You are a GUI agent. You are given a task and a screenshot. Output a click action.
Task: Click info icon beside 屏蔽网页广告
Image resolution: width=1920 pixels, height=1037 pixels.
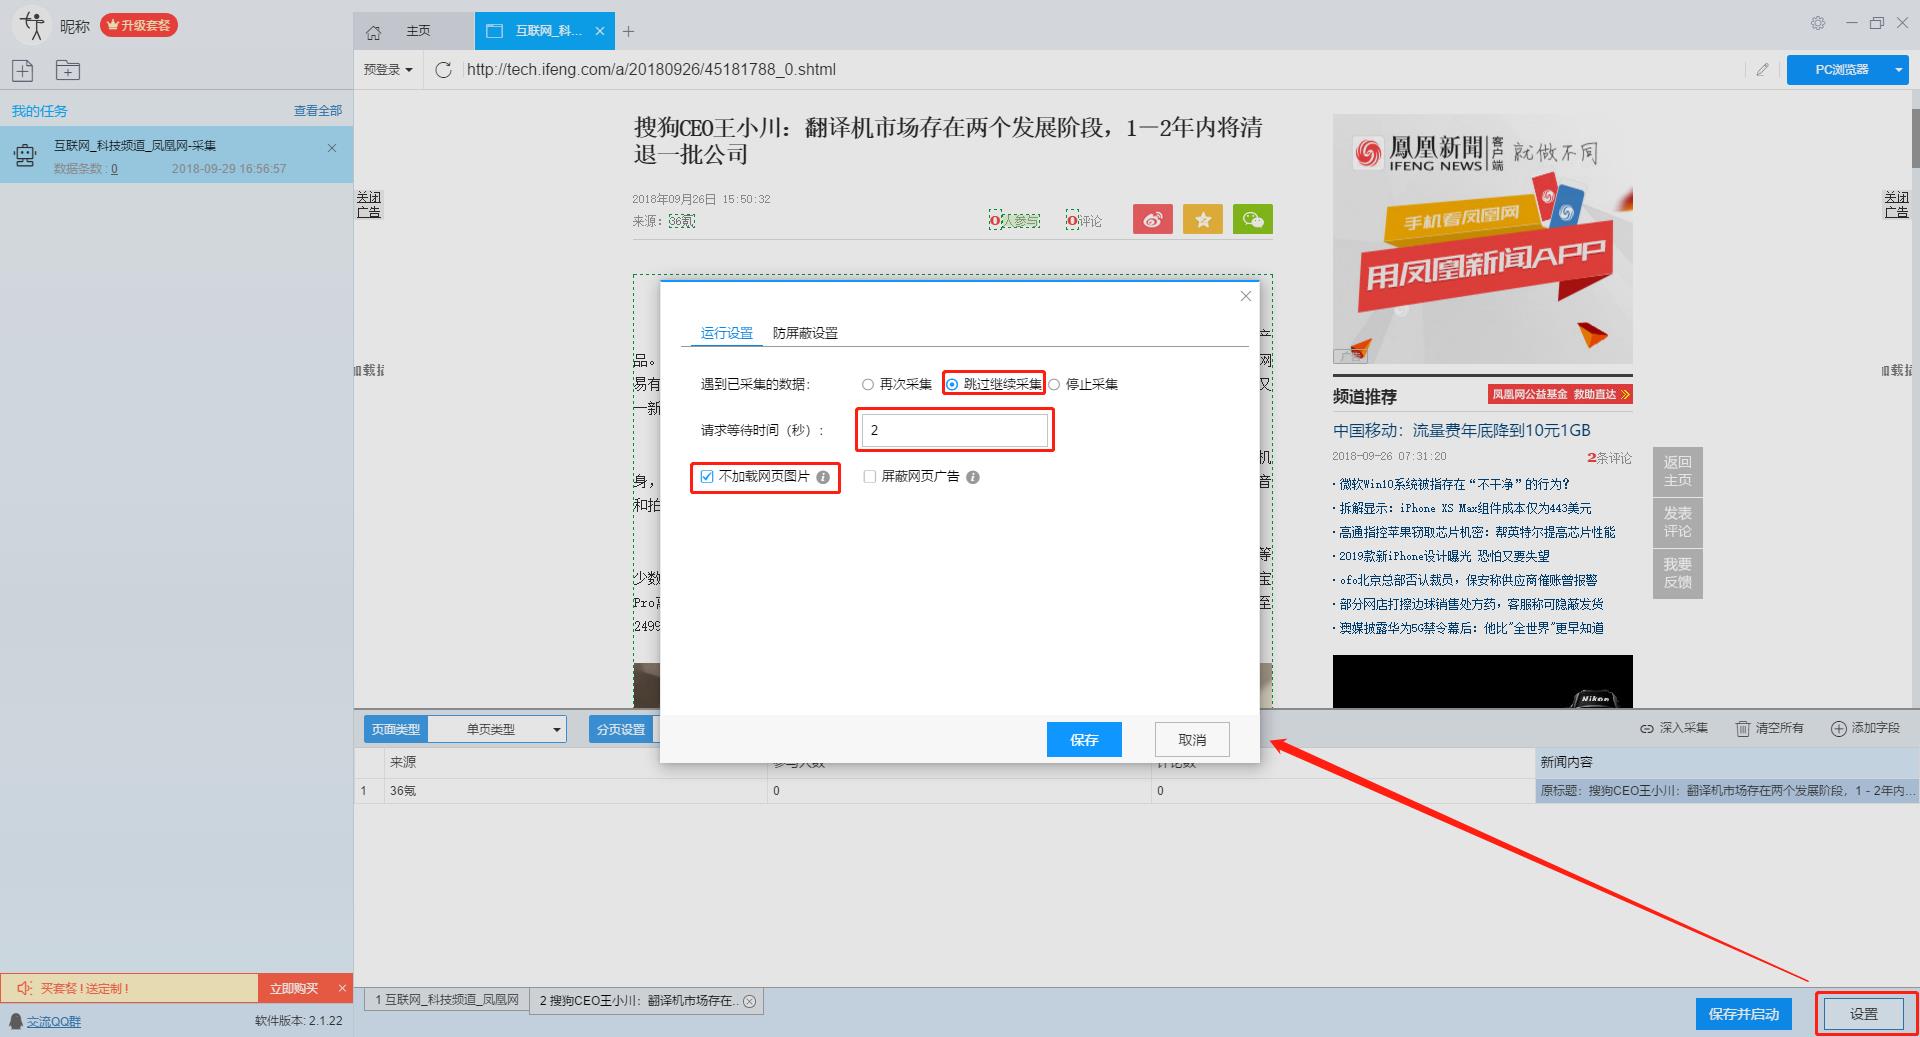pos(973,477)
